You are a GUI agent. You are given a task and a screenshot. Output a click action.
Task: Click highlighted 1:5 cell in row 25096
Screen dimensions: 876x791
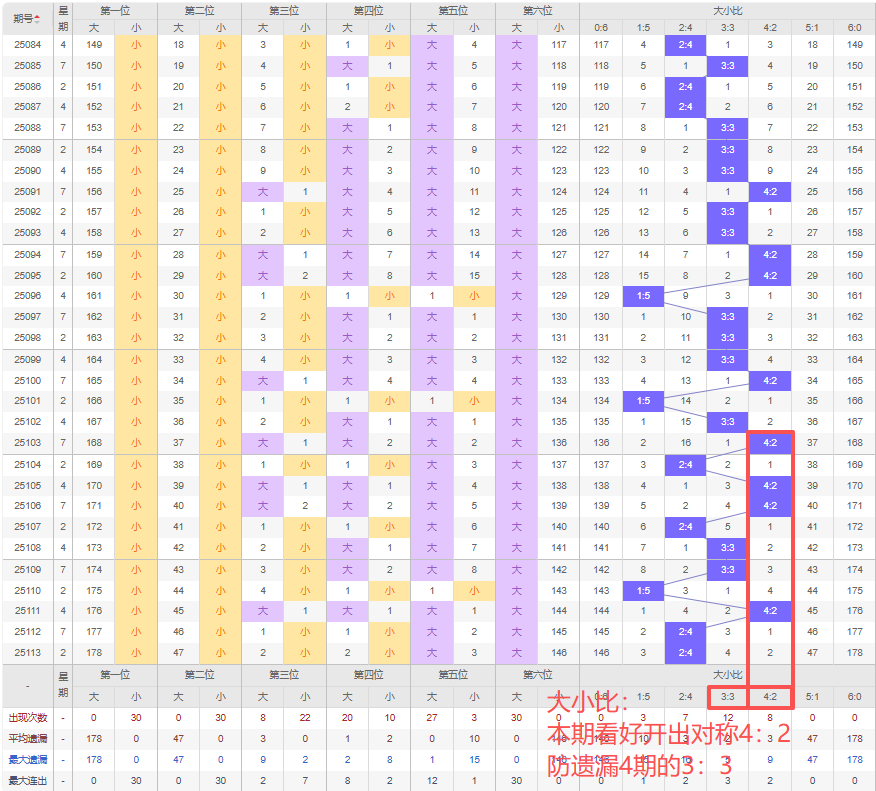[x=644, y=296]
